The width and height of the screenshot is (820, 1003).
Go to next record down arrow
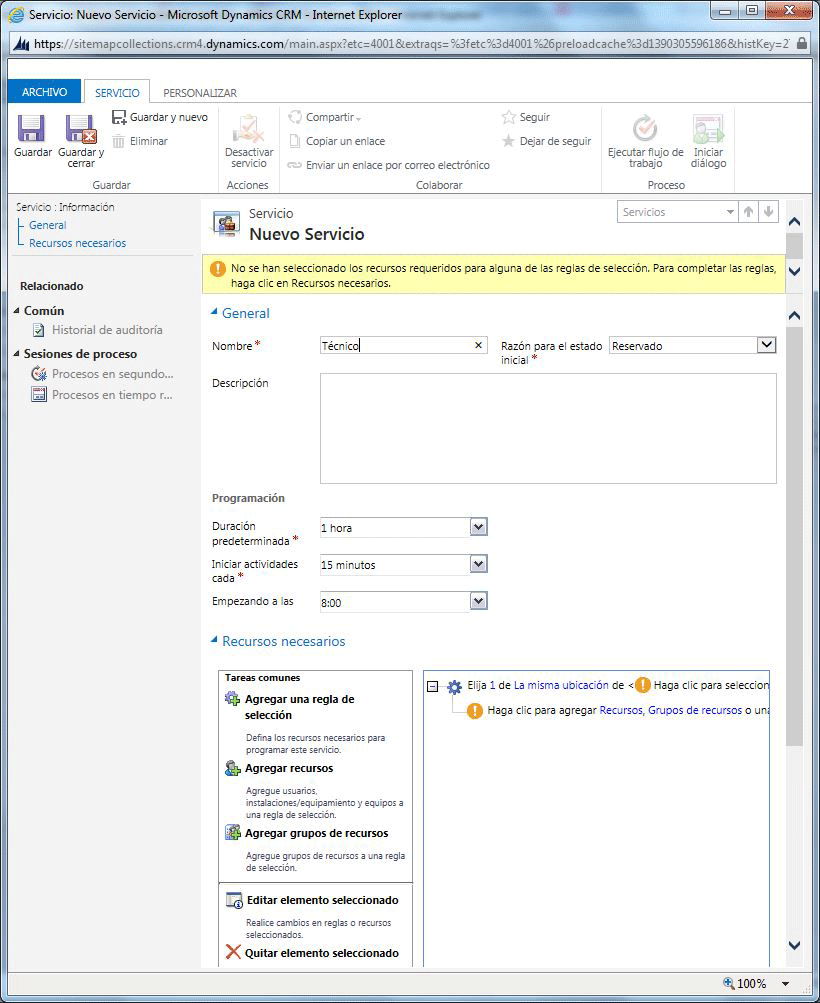coord(769,212)
